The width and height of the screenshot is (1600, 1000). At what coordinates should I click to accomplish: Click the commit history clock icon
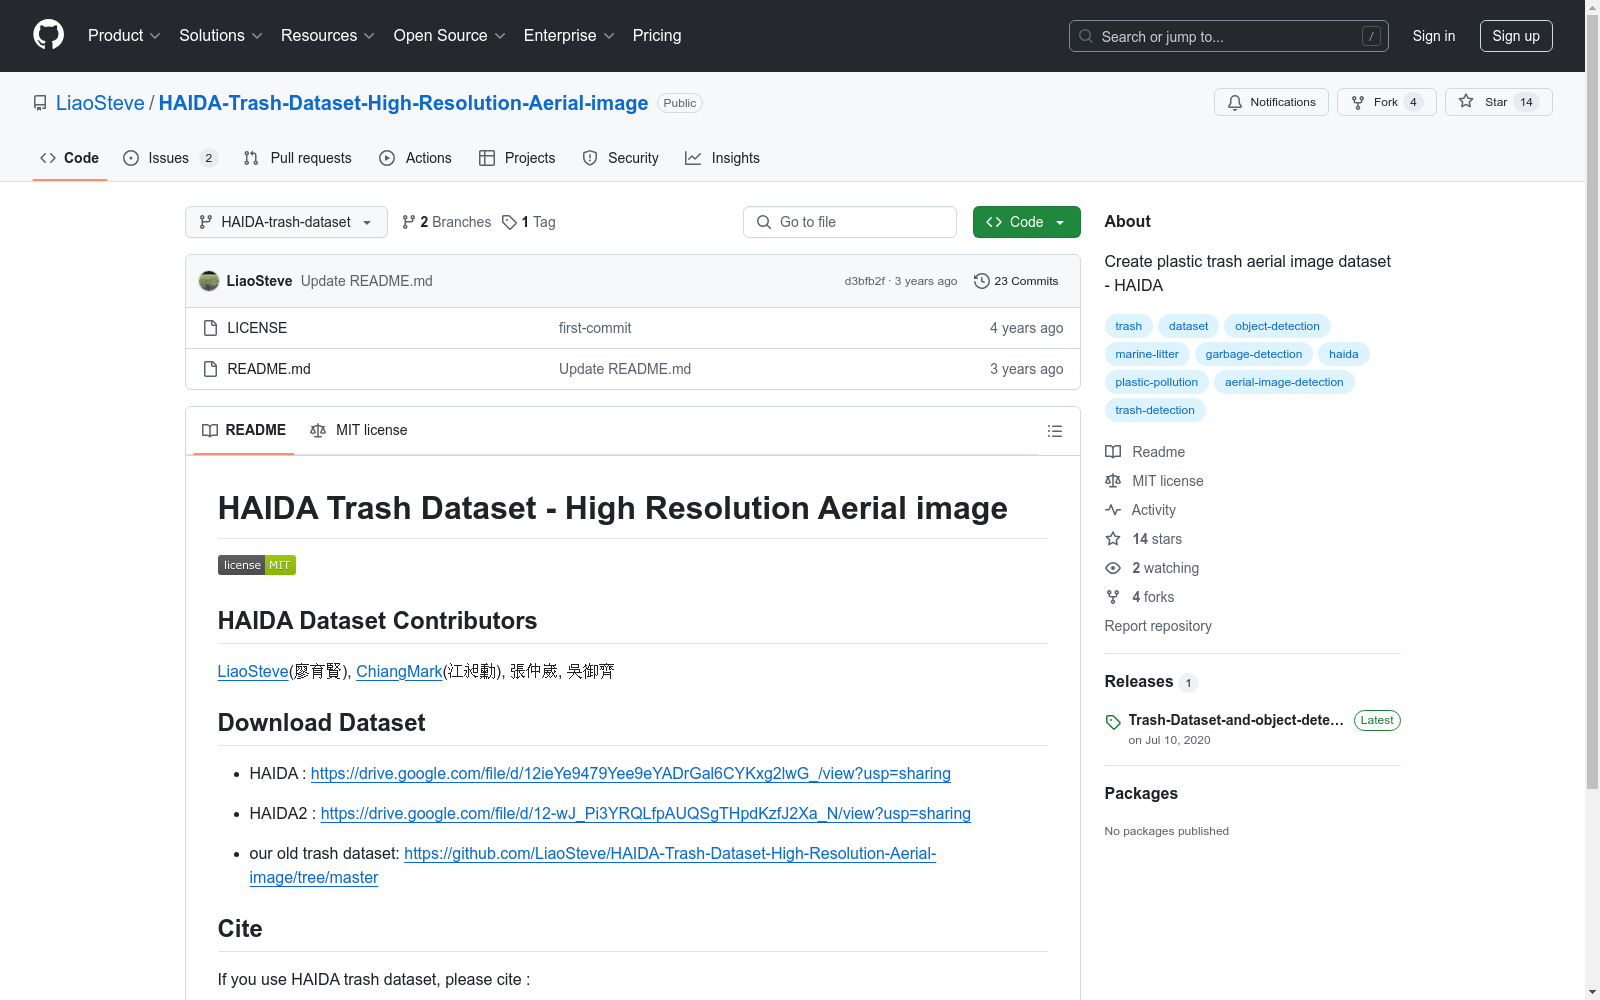[x=982, y=281]
